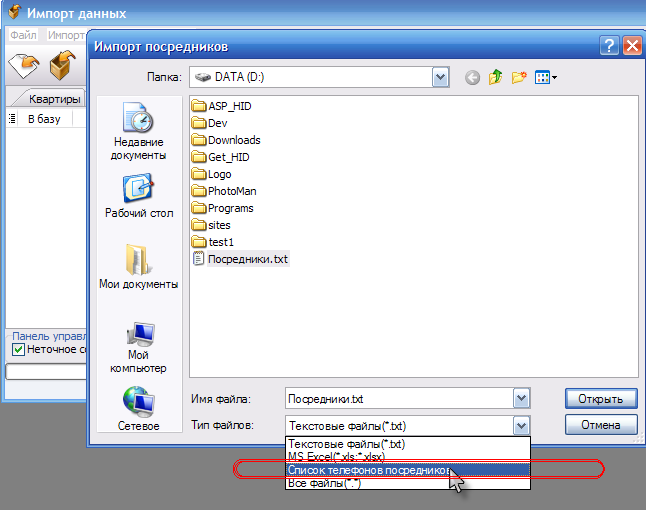Expand the file name dropdown arrow
646x510 pixels.
coord(520,399)
